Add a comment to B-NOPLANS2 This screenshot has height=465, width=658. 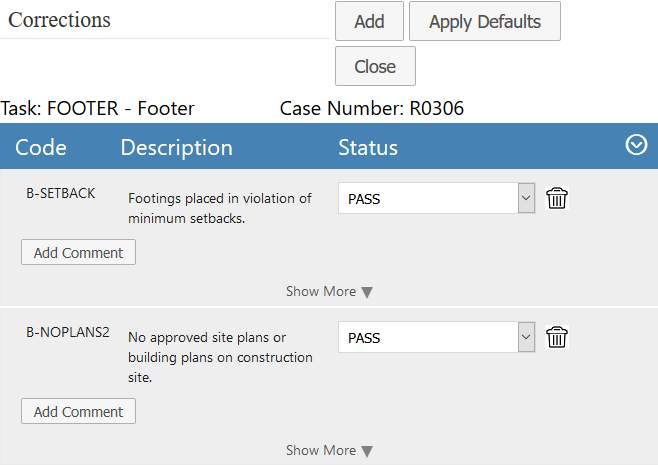point(78,412)
